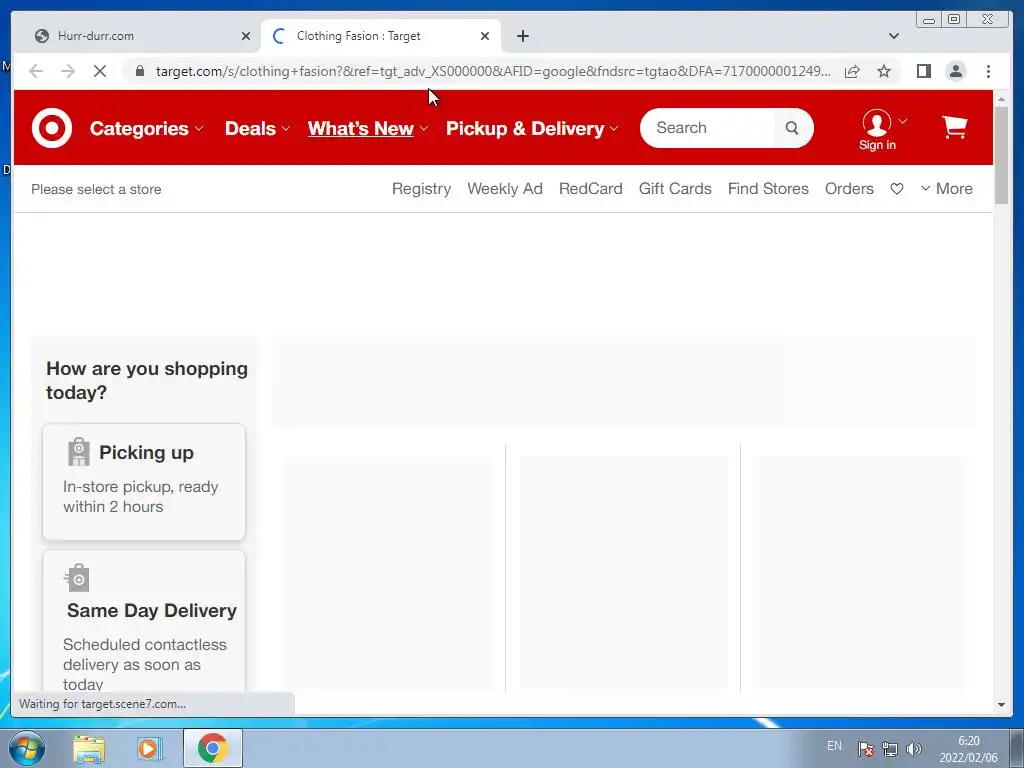Expand the More links dropdown

pyautogui.click(x=947, y=189)
